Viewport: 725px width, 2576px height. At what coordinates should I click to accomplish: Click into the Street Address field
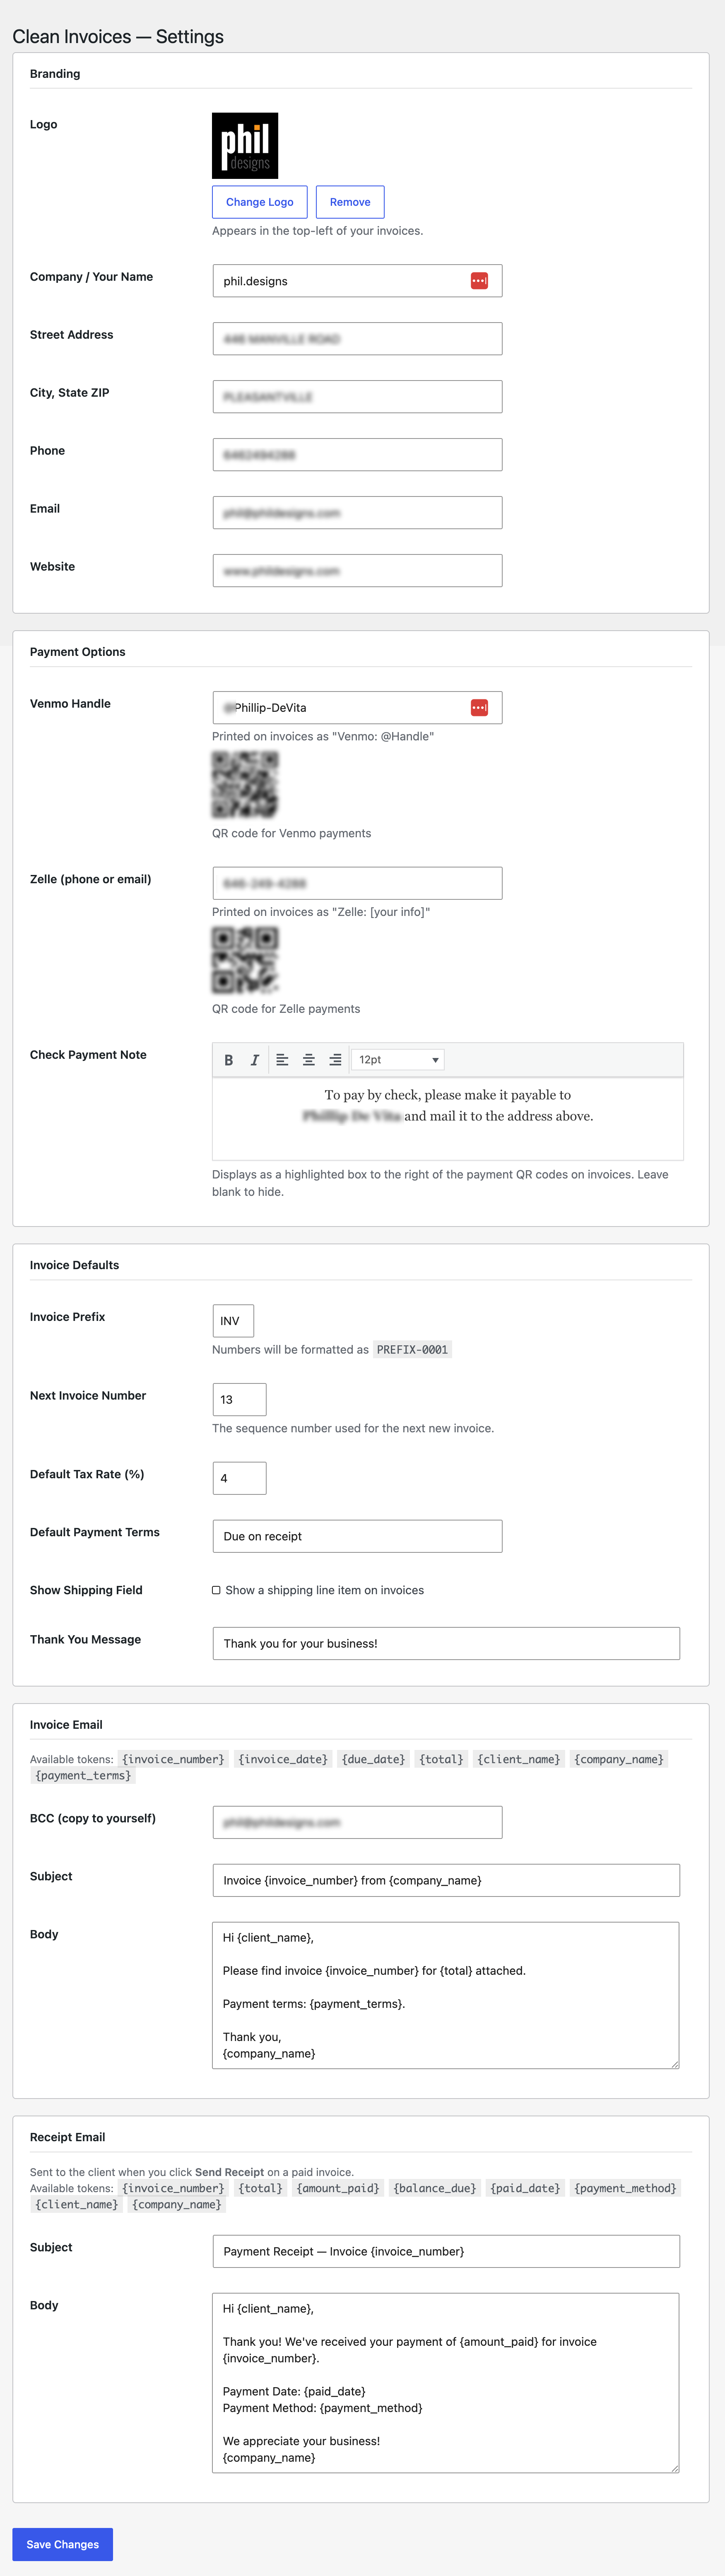click(x=357, y=339)
